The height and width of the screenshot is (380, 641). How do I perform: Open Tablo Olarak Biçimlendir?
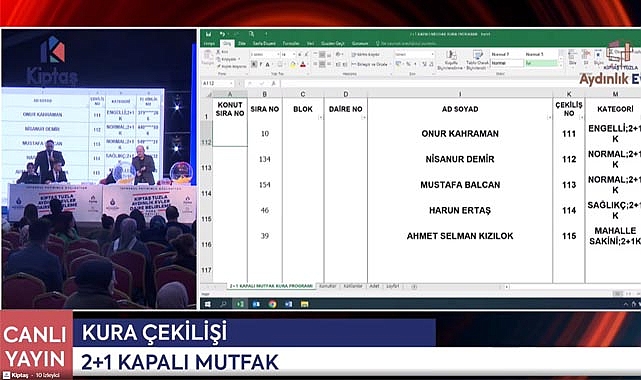click(x=477, y=60)
